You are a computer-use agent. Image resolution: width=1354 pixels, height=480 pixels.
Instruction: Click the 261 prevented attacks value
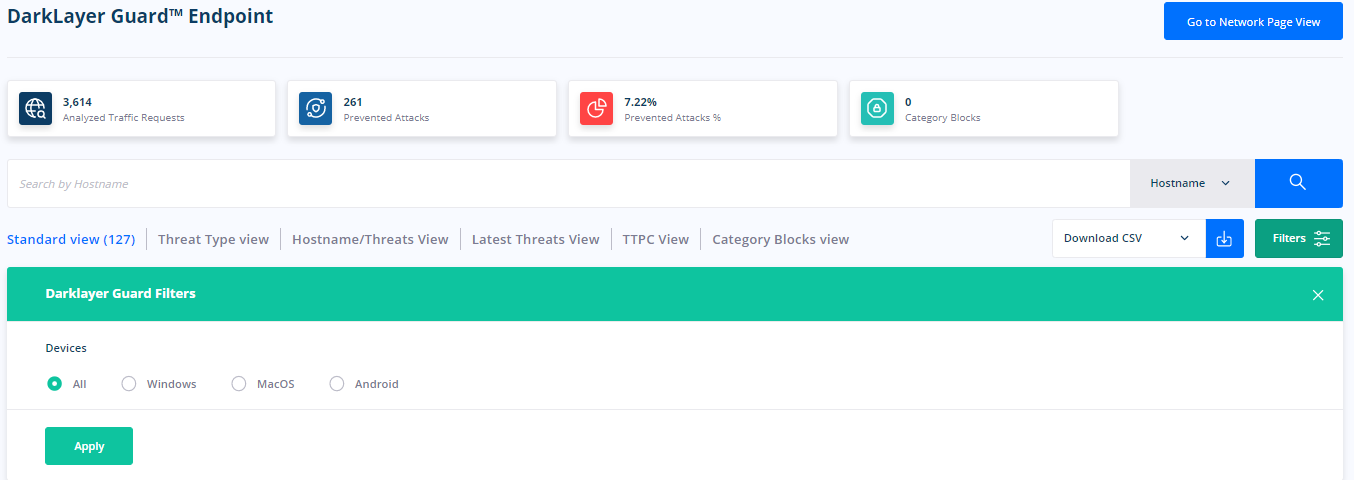click(353, 102)
